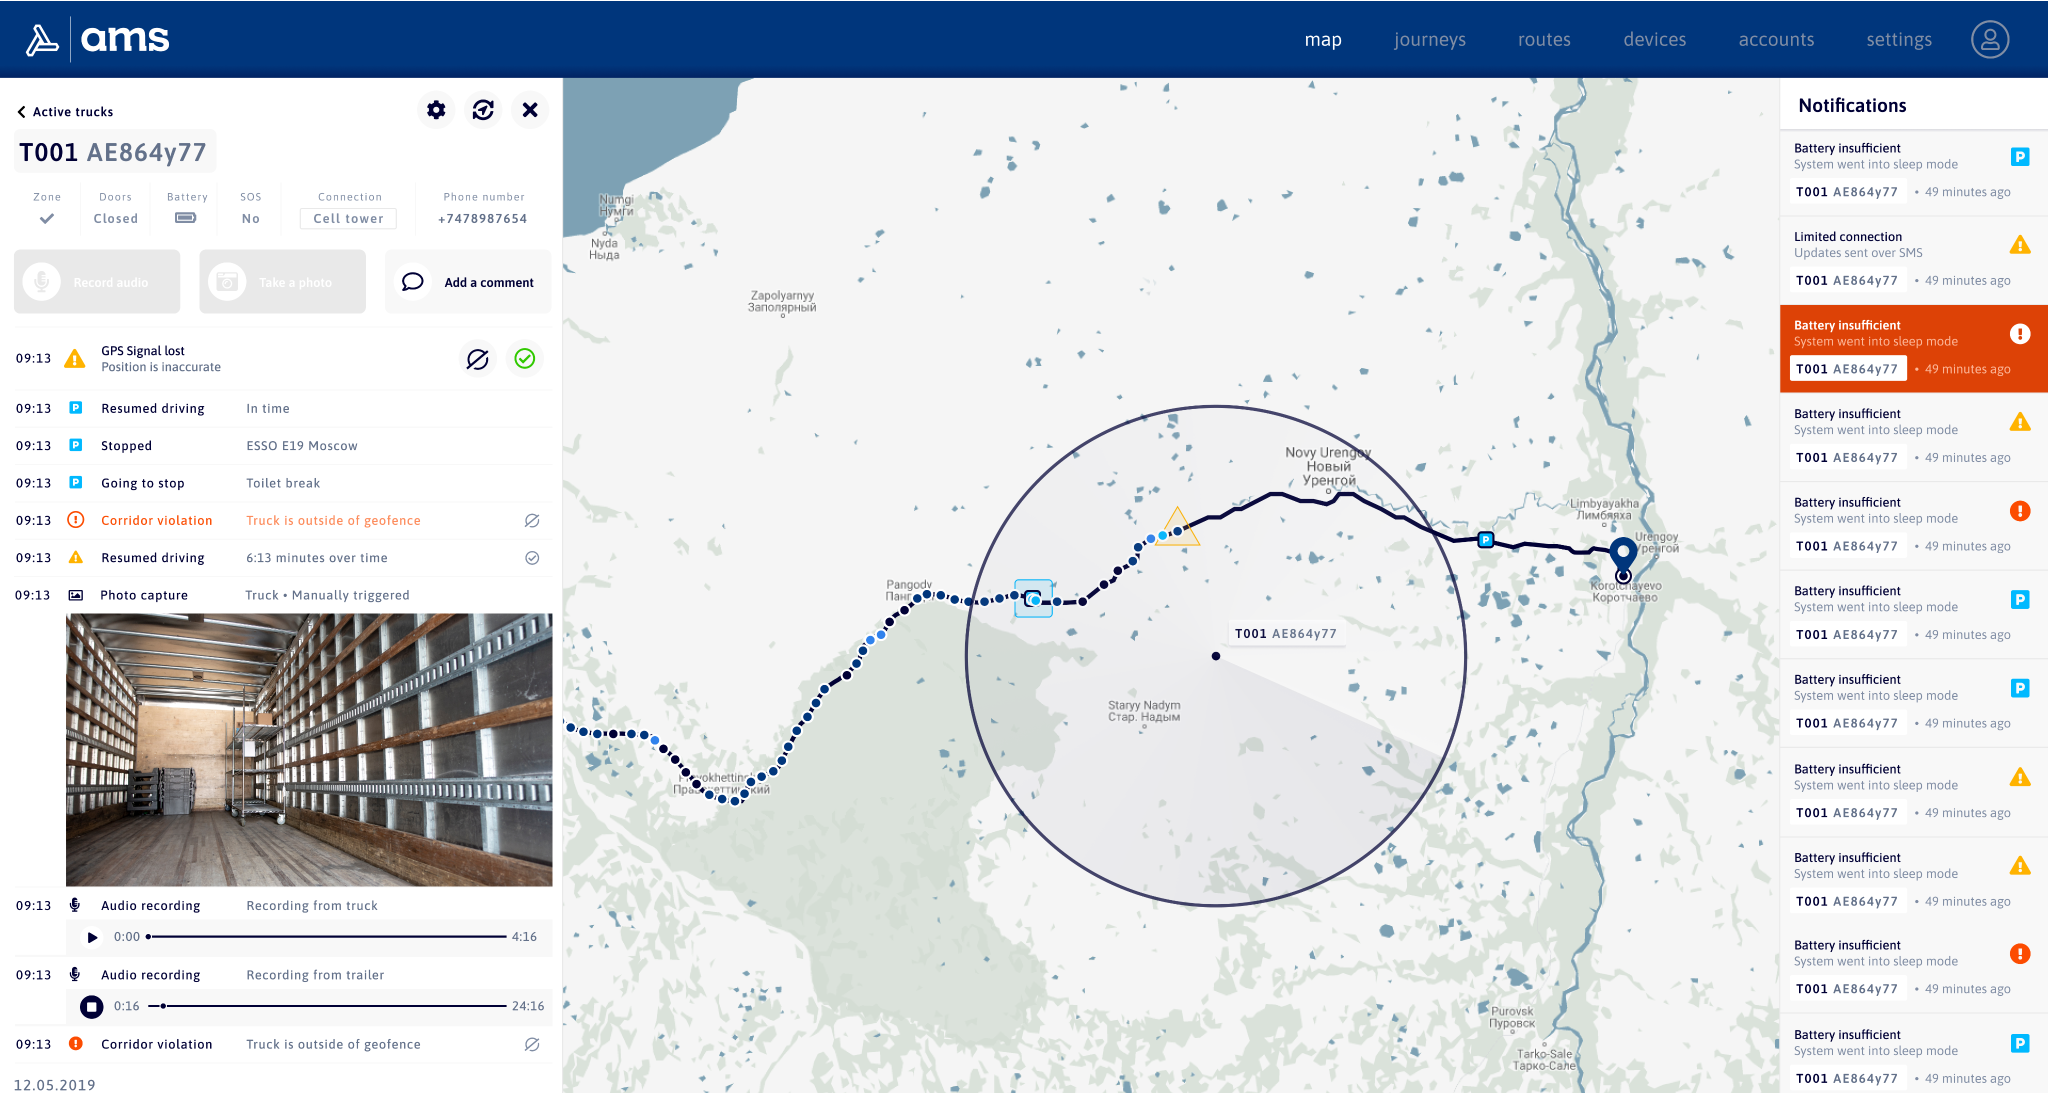
Task: Click phone number +7478987654
Action: (x=483, y=219)
